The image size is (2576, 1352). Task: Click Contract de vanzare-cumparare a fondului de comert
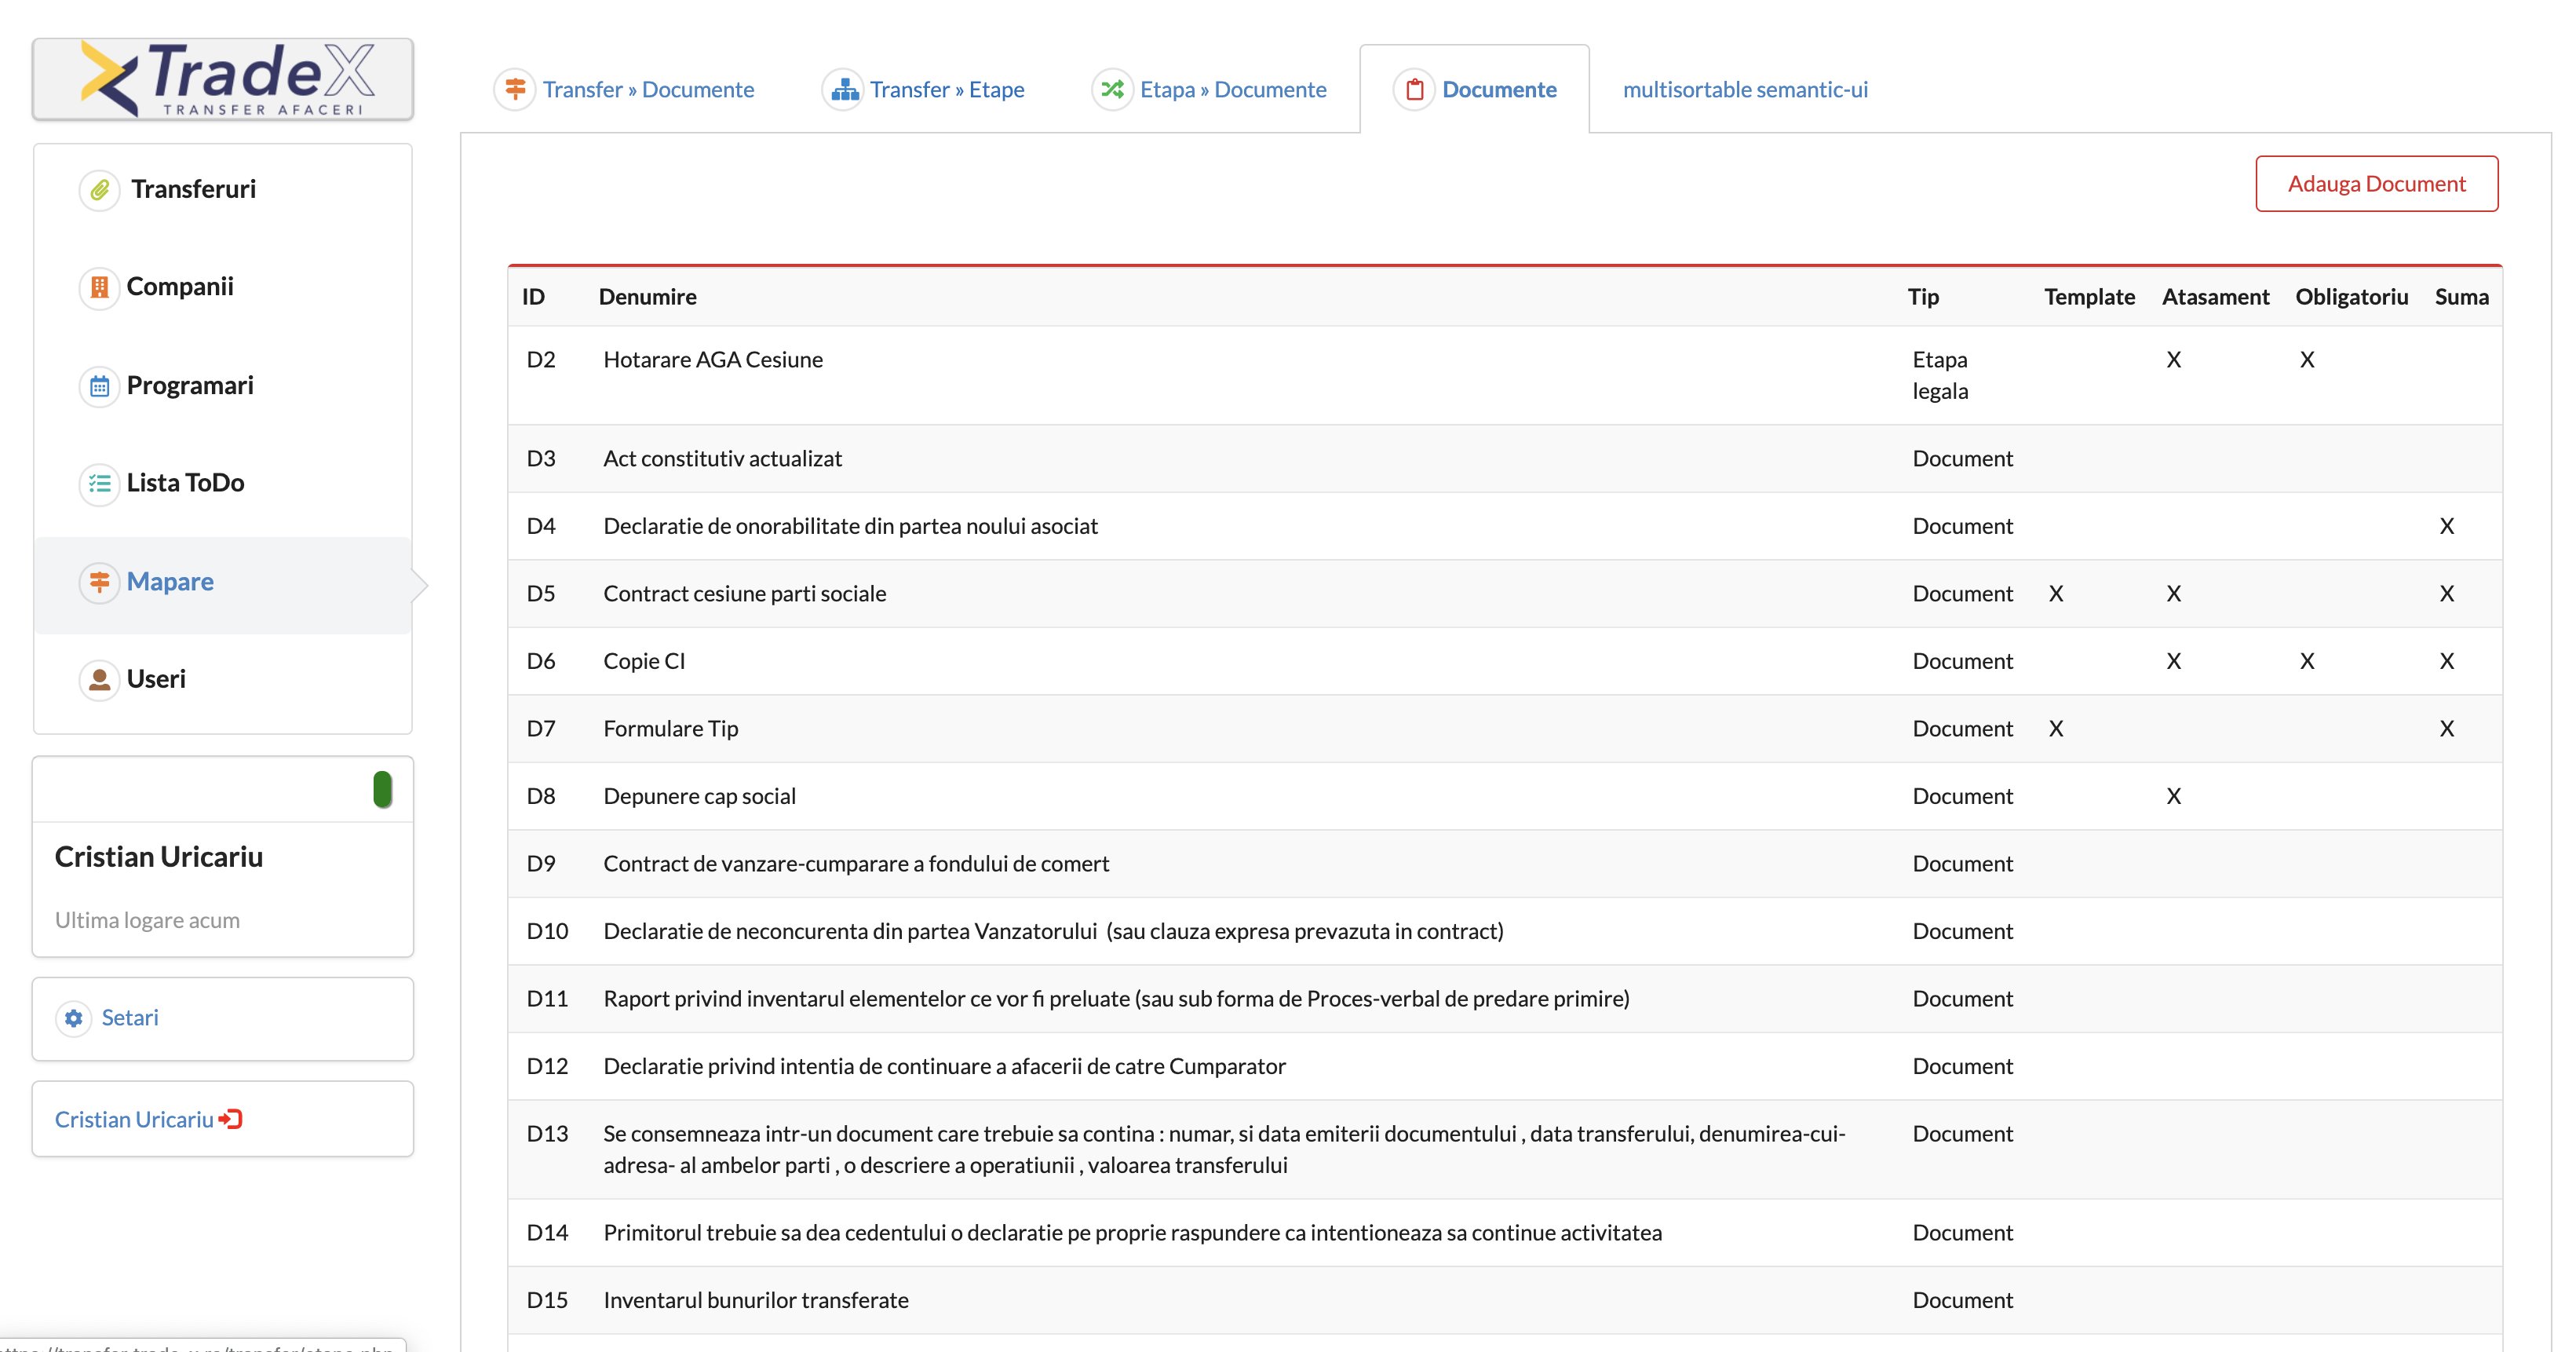pyautogui.click(x=856, y=864)
